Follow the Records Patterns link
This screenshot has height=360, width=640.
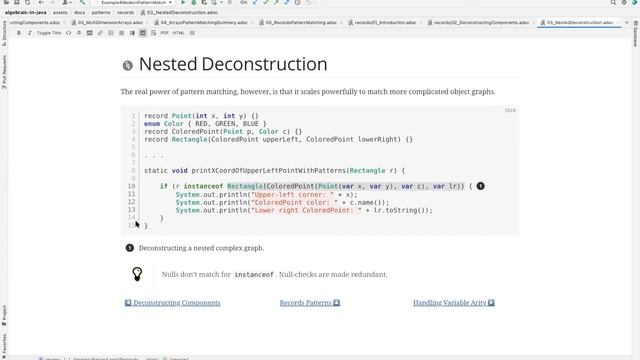pos(310,303)
